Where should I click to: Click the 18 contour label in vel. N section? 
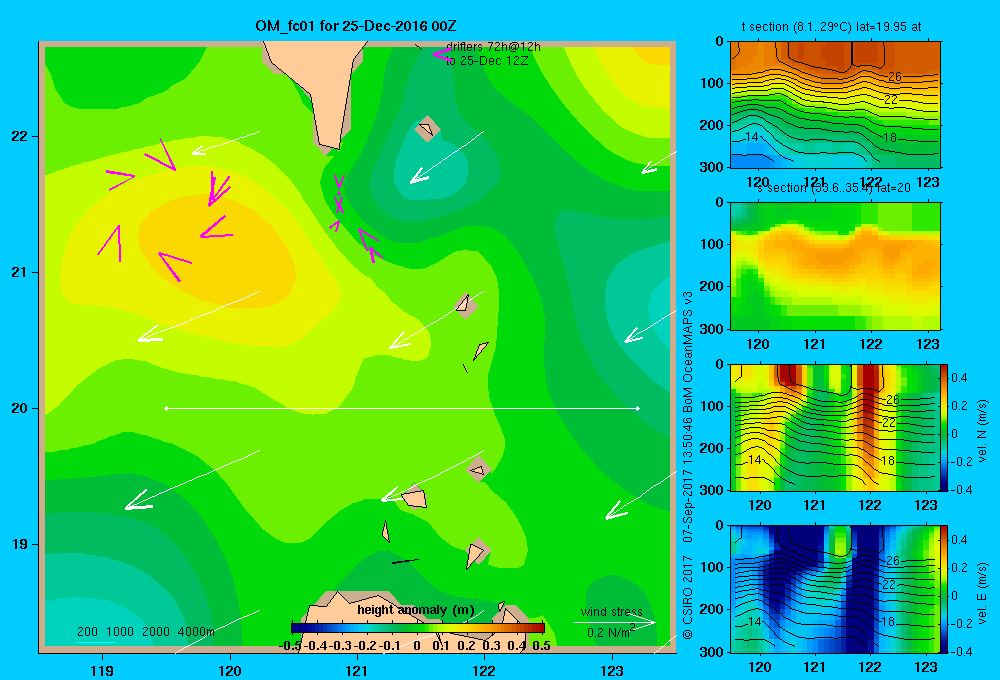(x=888, y=461)
